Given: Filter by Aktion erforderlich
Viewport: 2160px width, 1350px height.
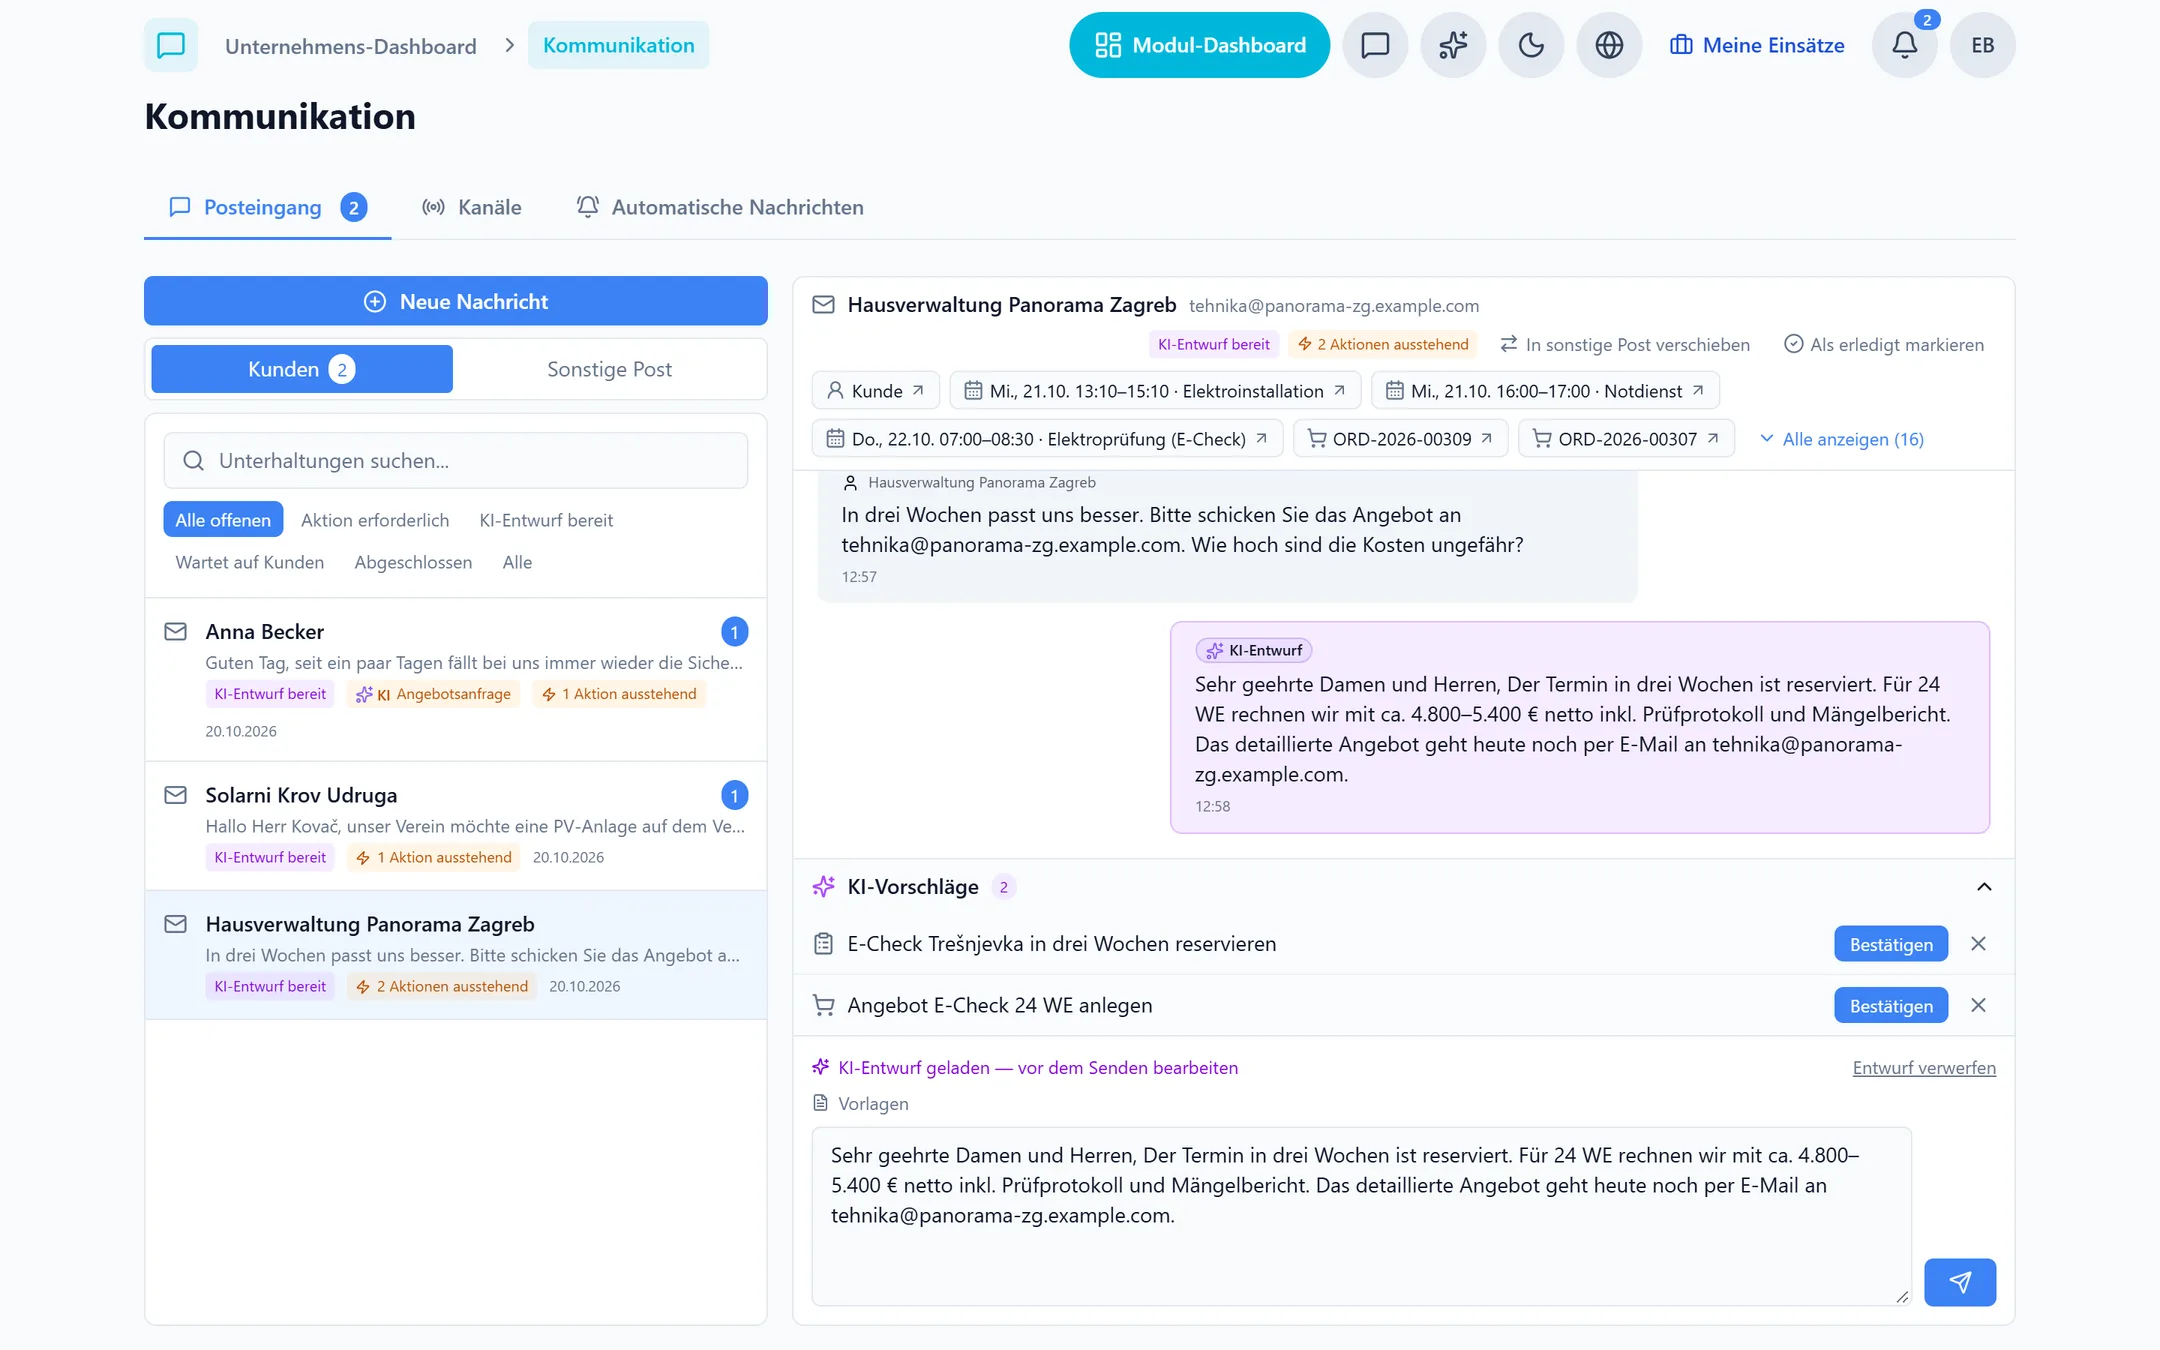Looking at the screenshot, I should point(375,520).
